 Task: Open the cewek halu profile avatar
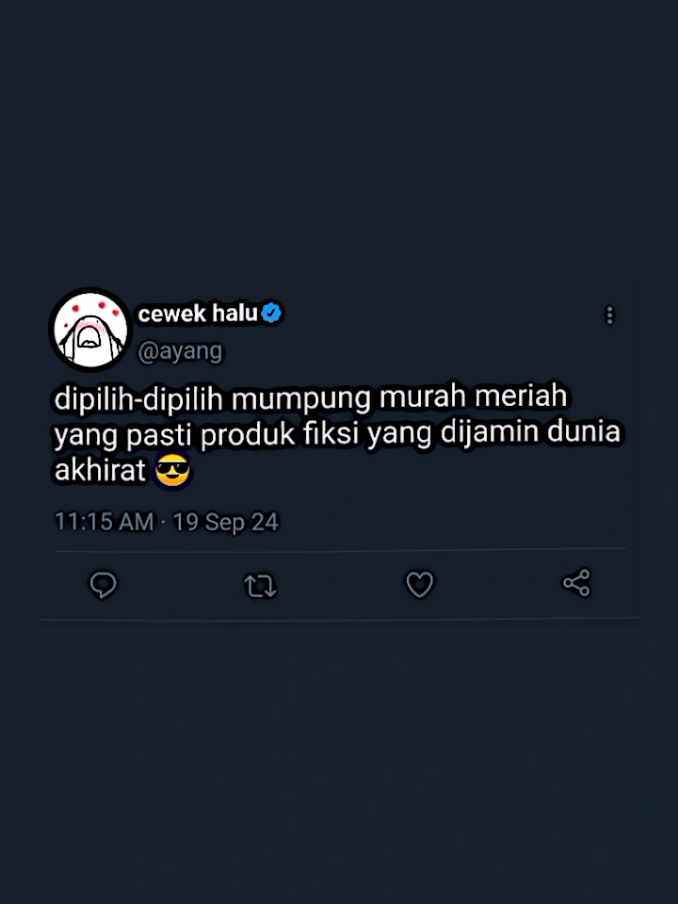pyautogui.click(x=91, y=330)
